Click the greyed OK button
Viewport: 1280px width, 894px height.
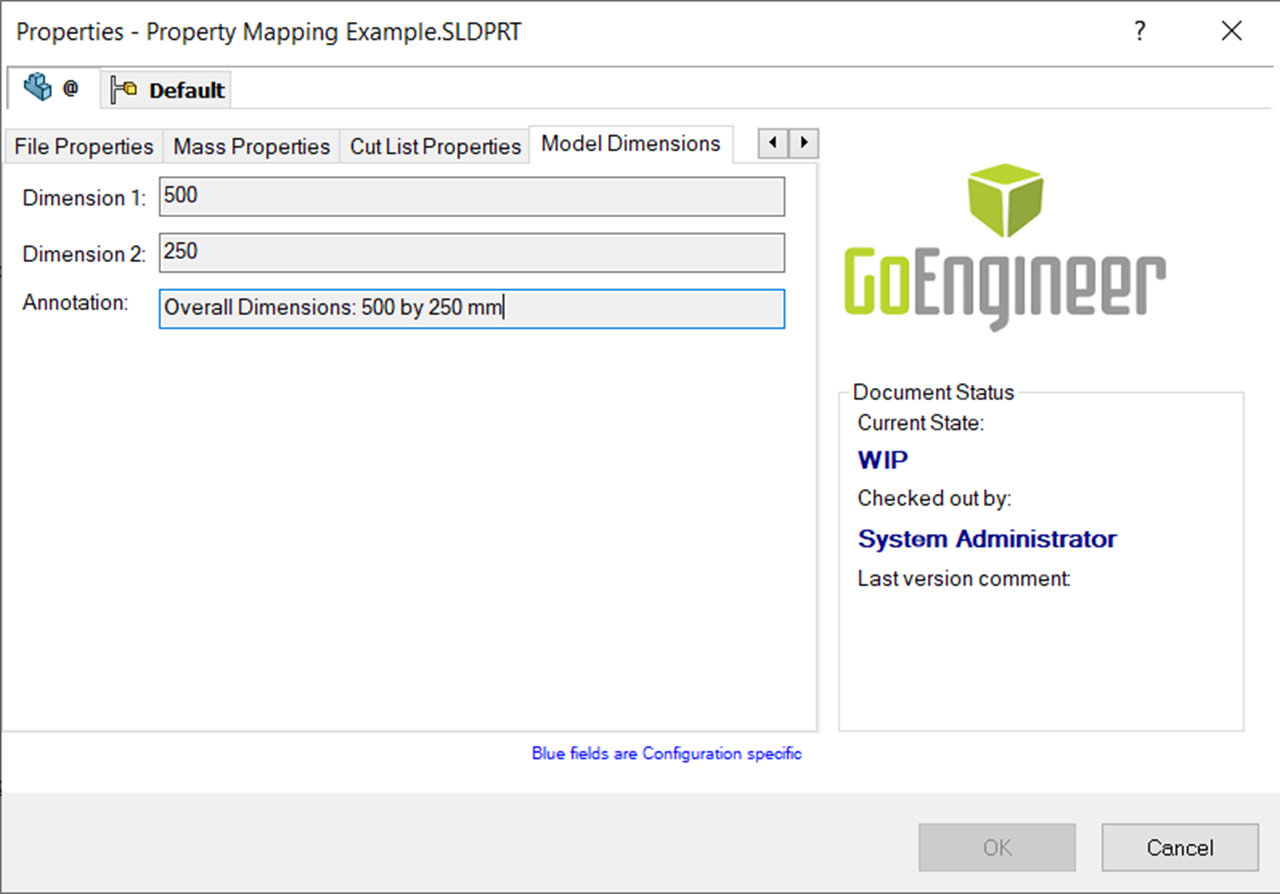[x=997, y=848]
